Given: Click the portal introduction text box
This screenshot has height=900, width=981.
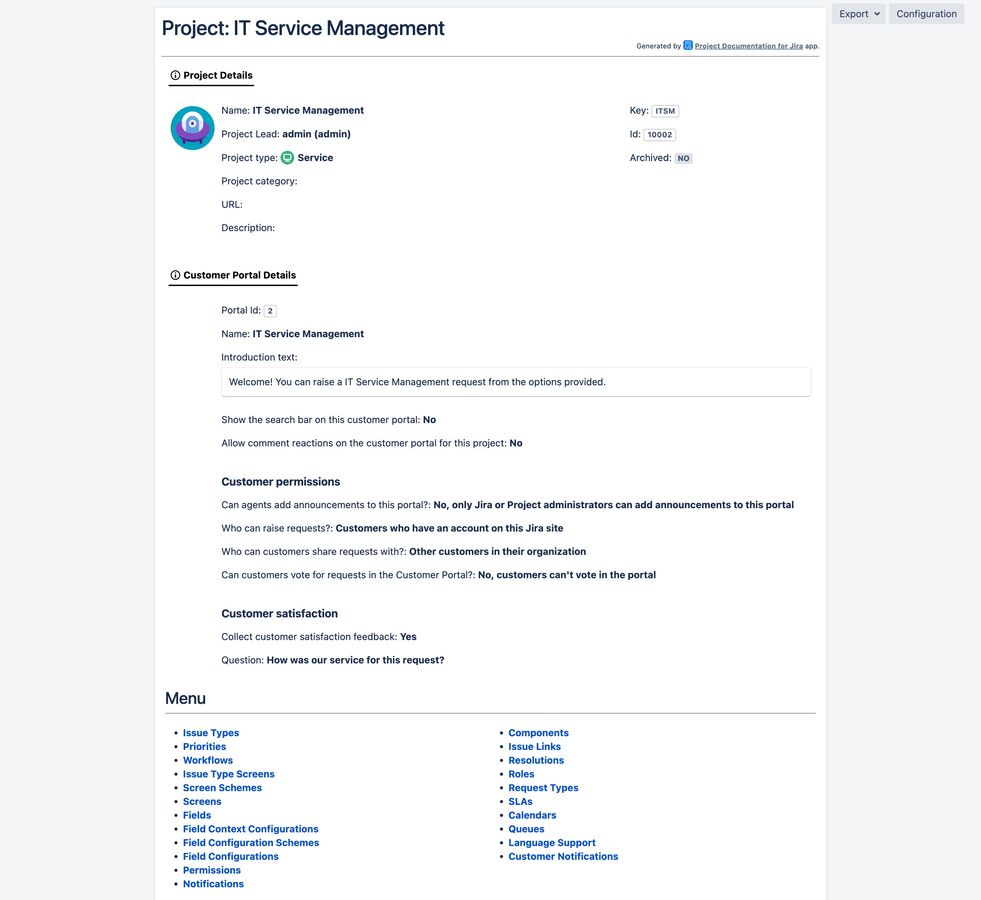Looking at the screenshot, I should tap(516, 382).
